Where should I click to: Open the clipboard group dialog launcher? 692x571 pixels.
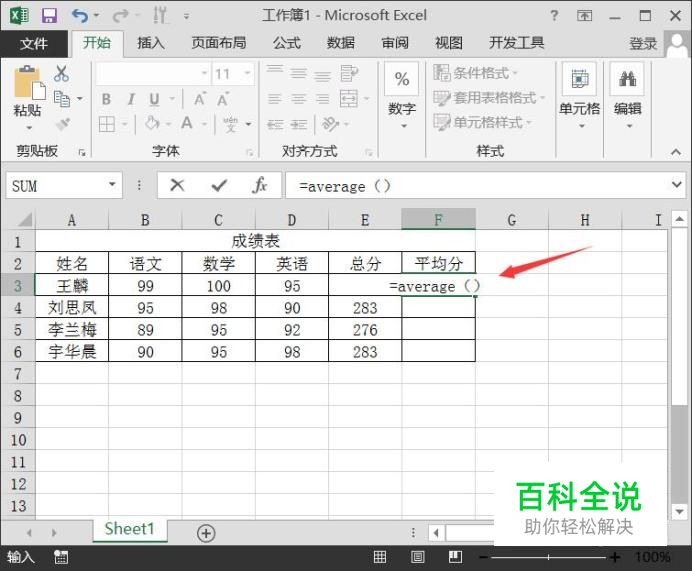(x=82, y=152)
